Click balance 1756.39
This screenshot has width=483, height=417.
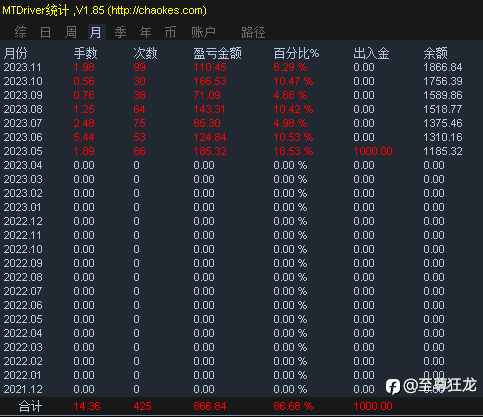[443, 81]
